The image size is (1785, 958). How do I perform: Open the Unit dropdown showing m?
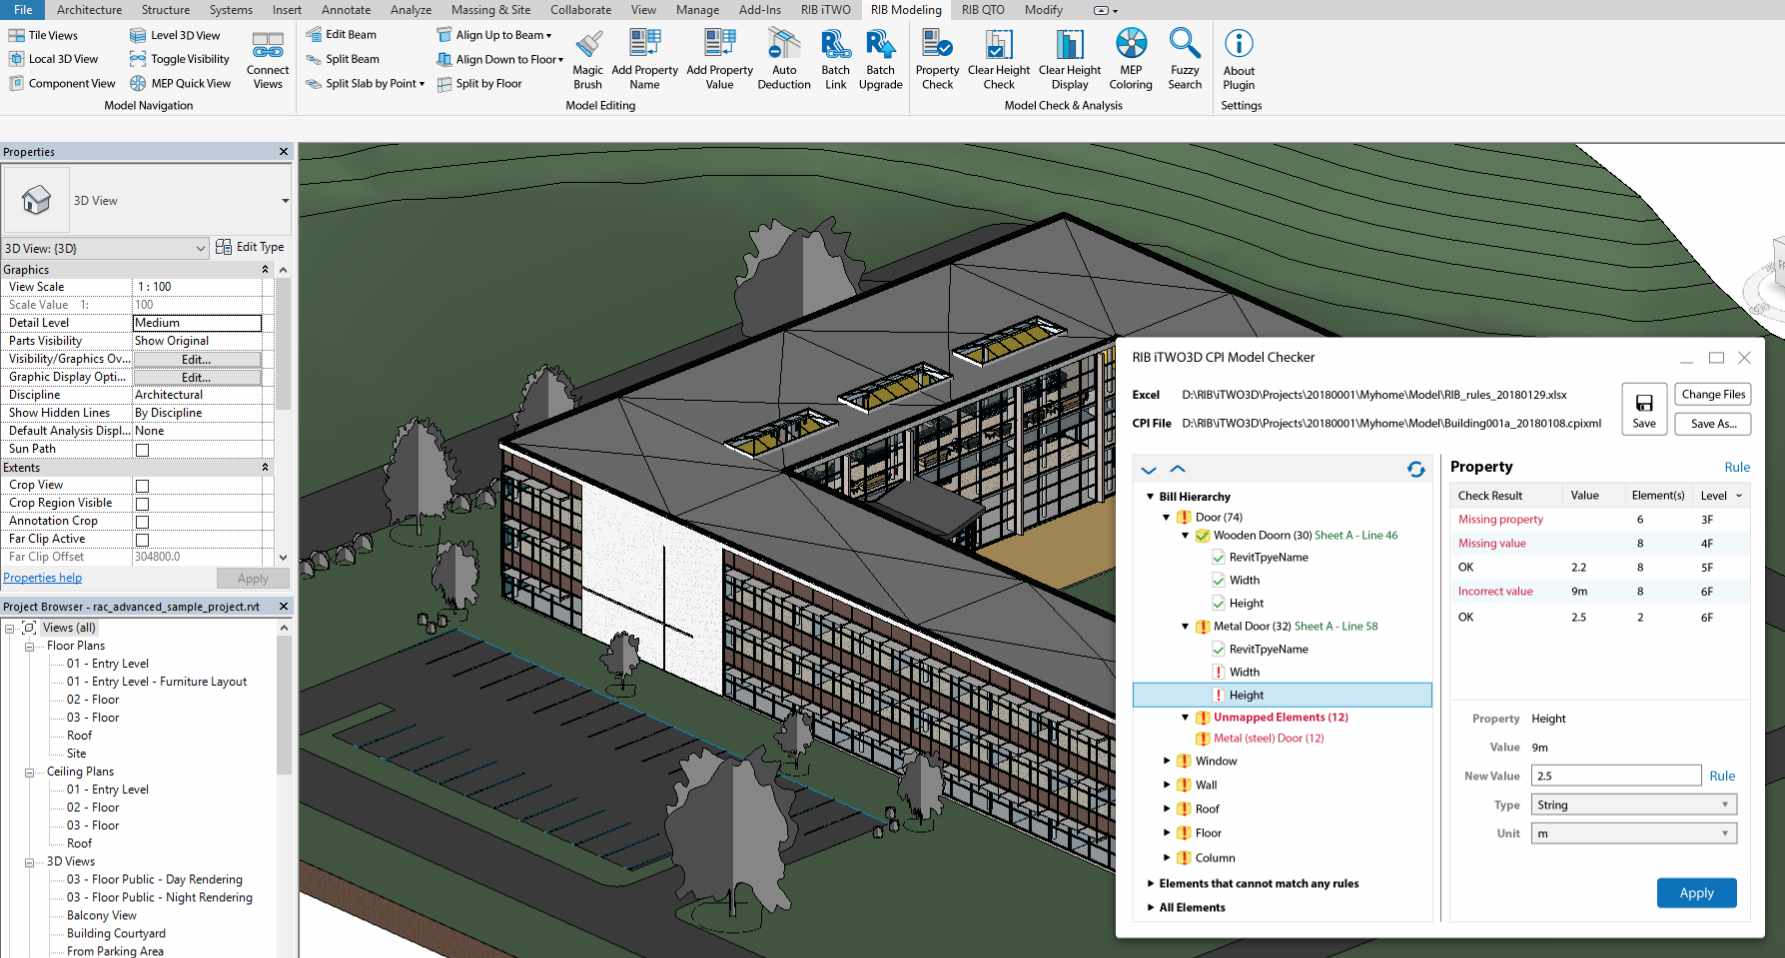click(x=1633, y=834)
